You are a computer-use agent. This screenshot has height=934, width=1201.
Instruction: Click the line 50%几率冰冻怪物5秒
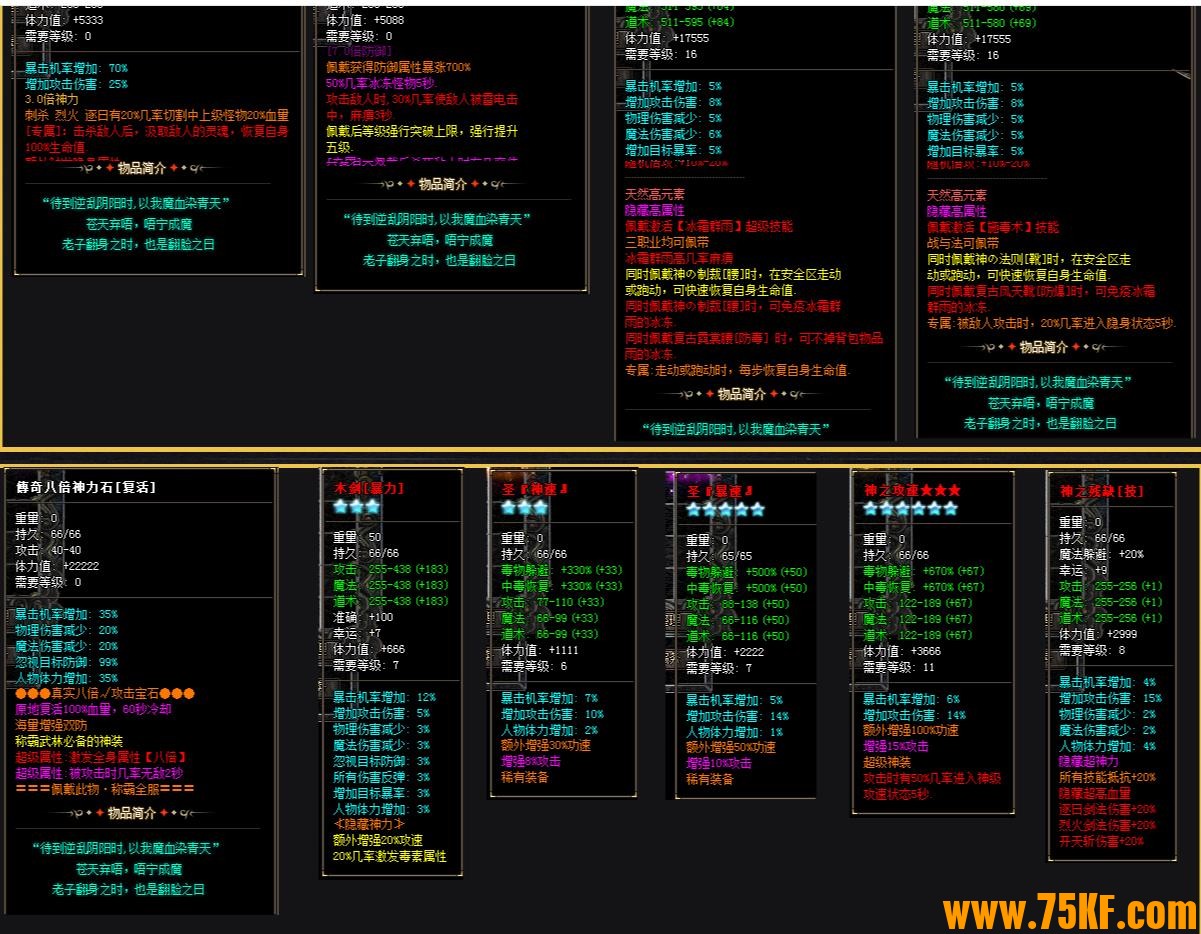click(383, 83)
